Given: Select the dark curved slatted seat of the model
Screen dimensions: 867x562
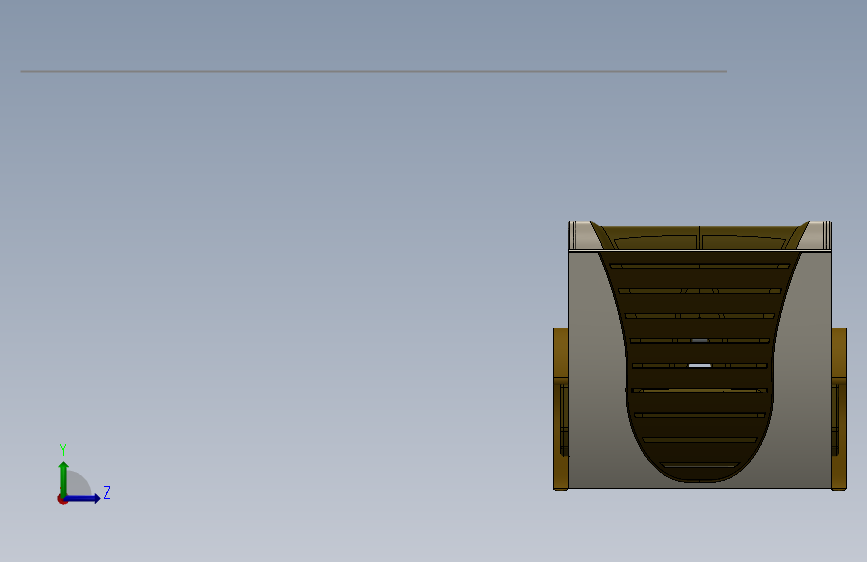Looking at the screenshot, I should coord(699,365).
